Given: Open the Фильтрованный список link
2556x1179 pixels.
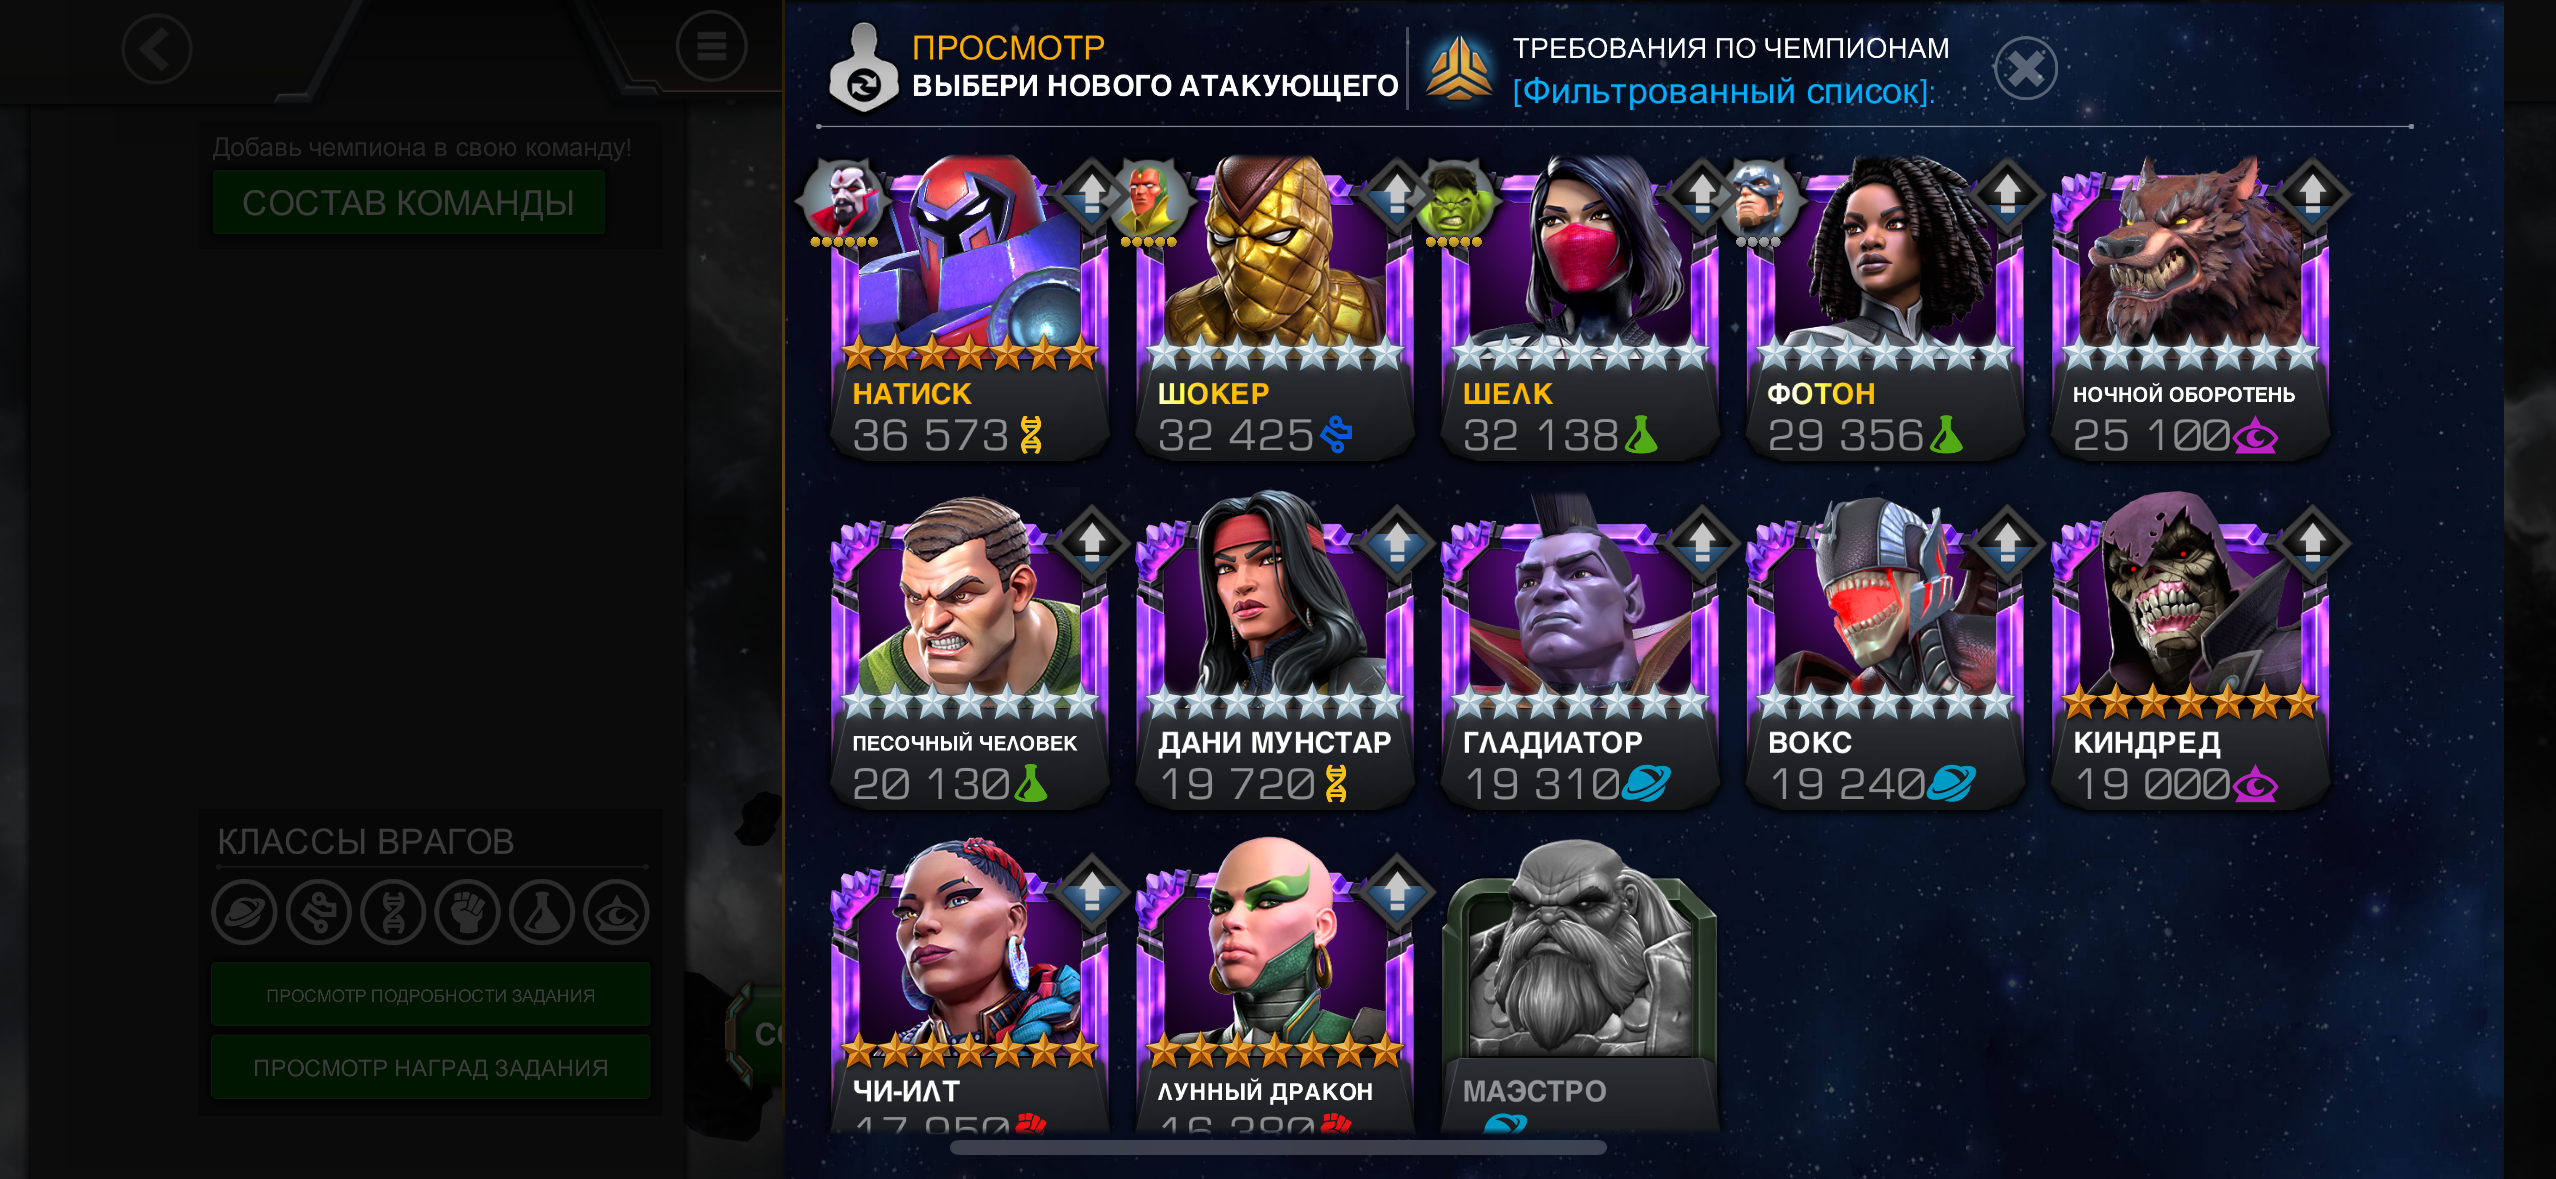Looking at the screenshot, I should click(x=1723, y=92).
